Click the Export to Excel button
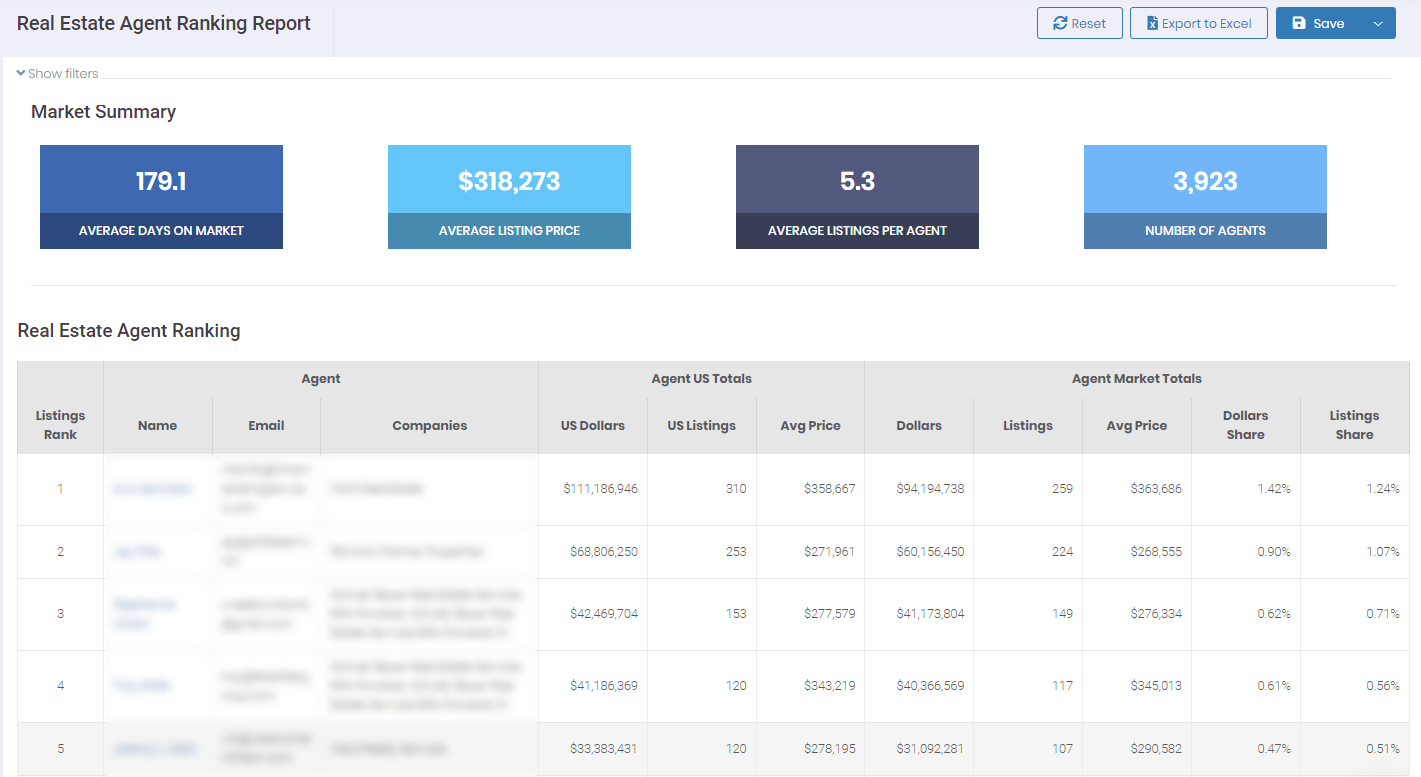 click(x=1199, y=23)
